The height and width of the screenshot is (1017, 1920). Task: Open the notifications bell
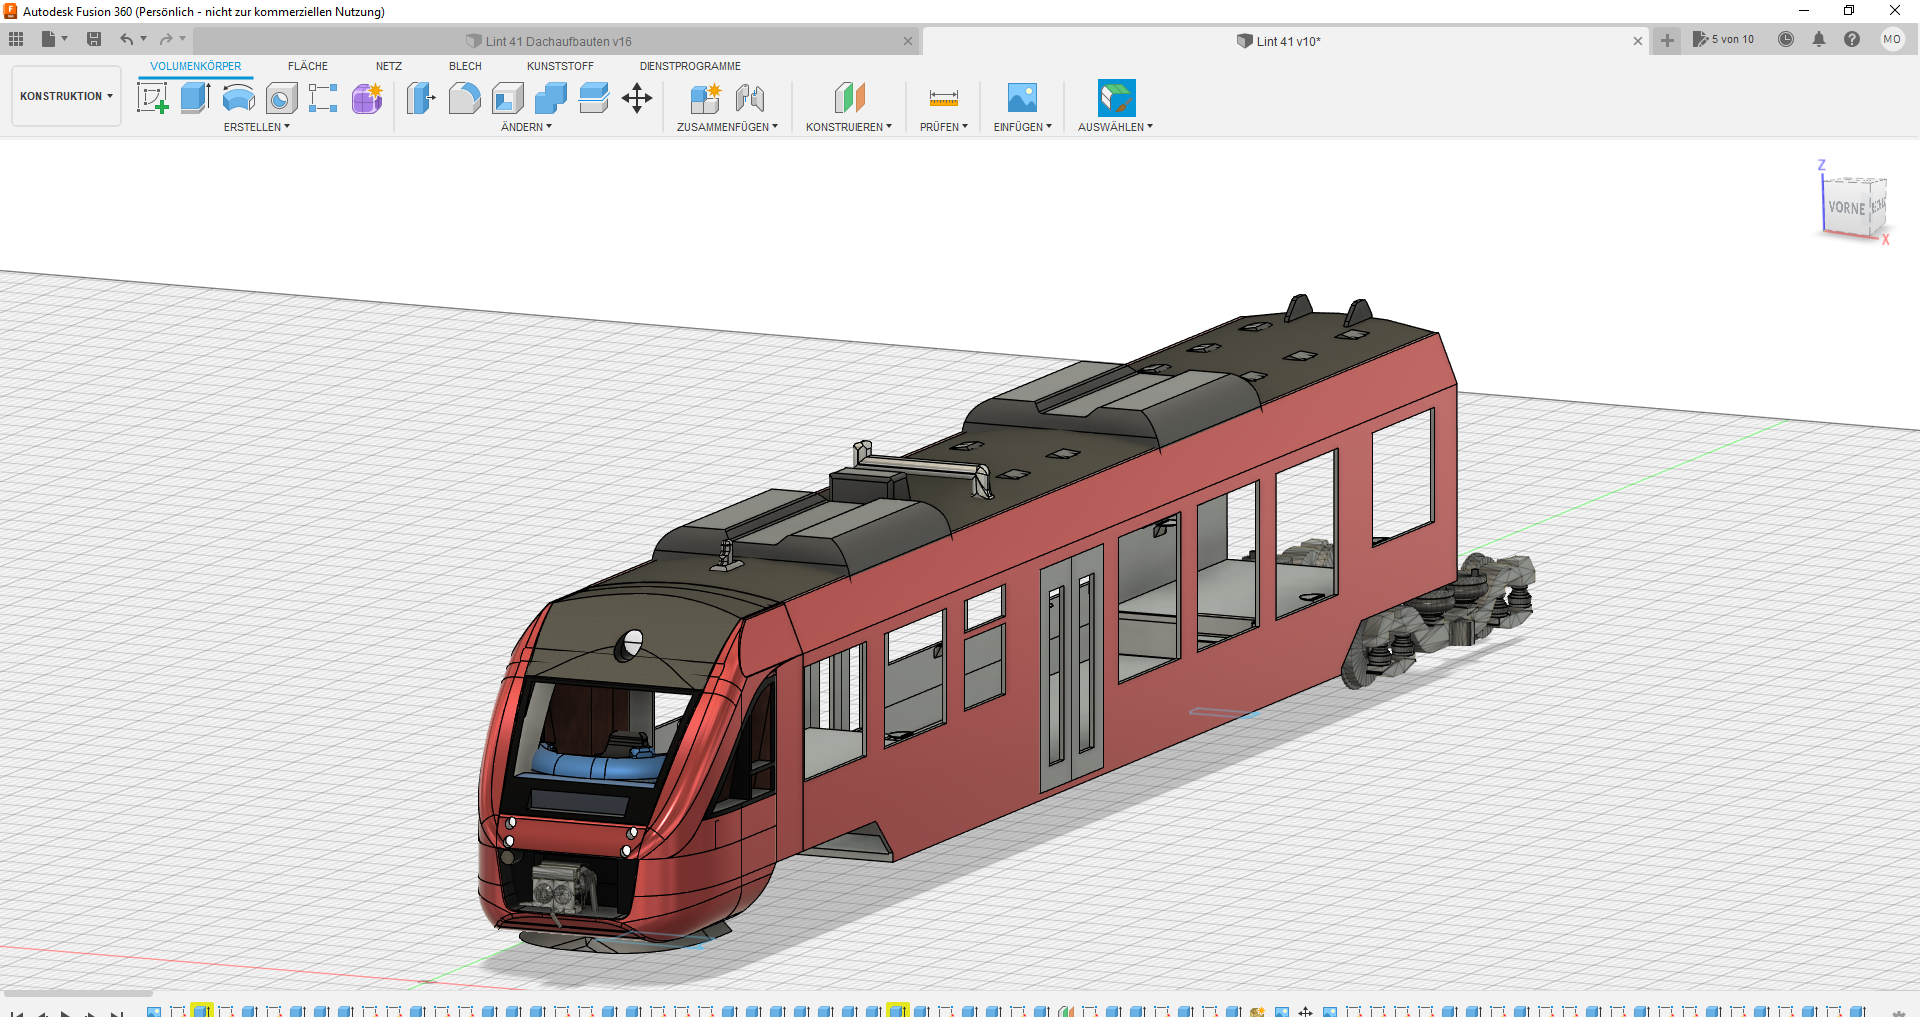coord(1819,39)
